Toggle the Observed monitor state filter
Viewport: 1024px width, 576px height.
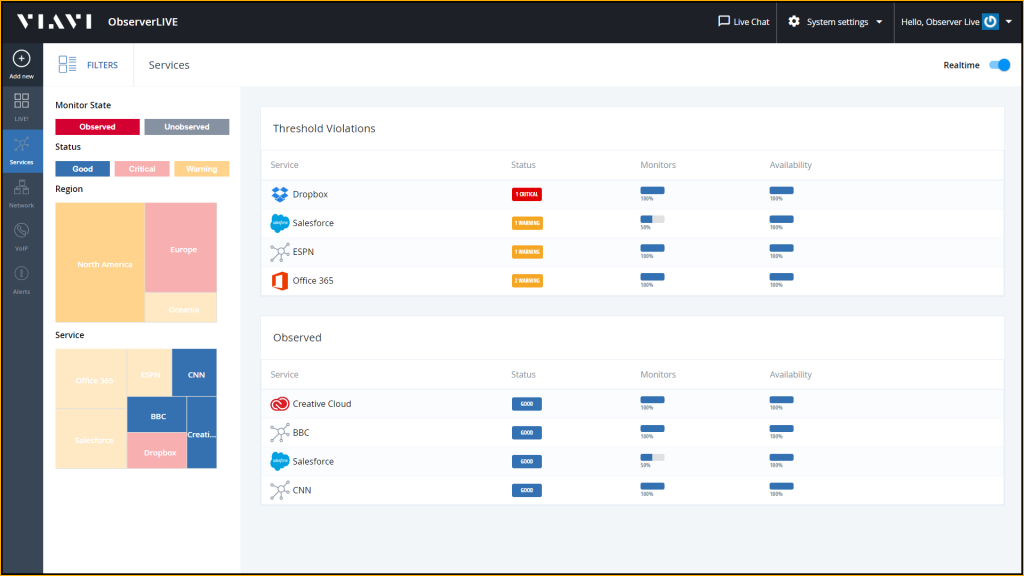[97, 127]
